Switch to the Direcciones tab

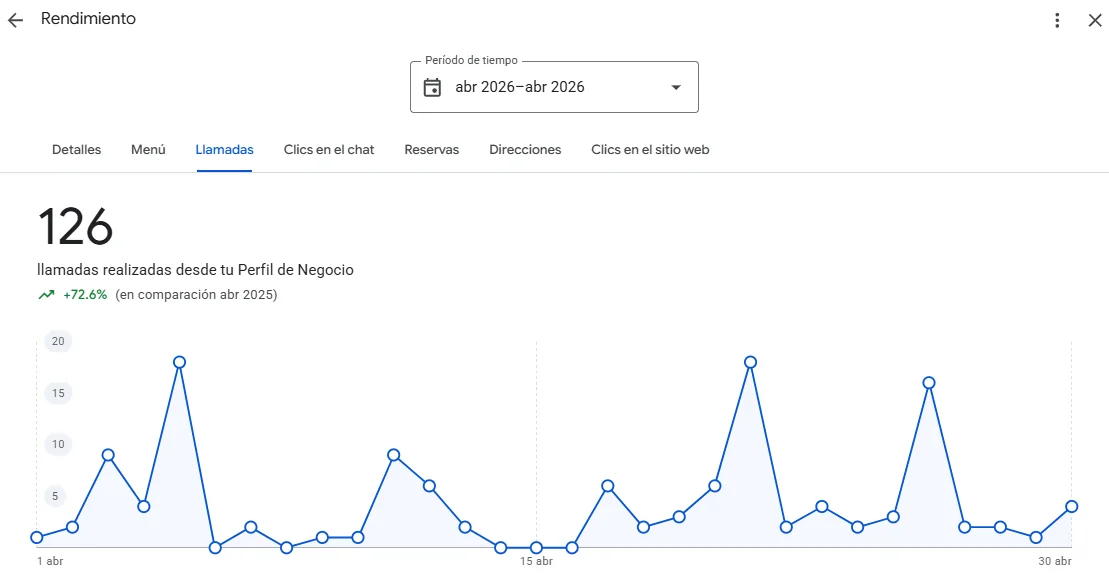(x=525, y=150)
